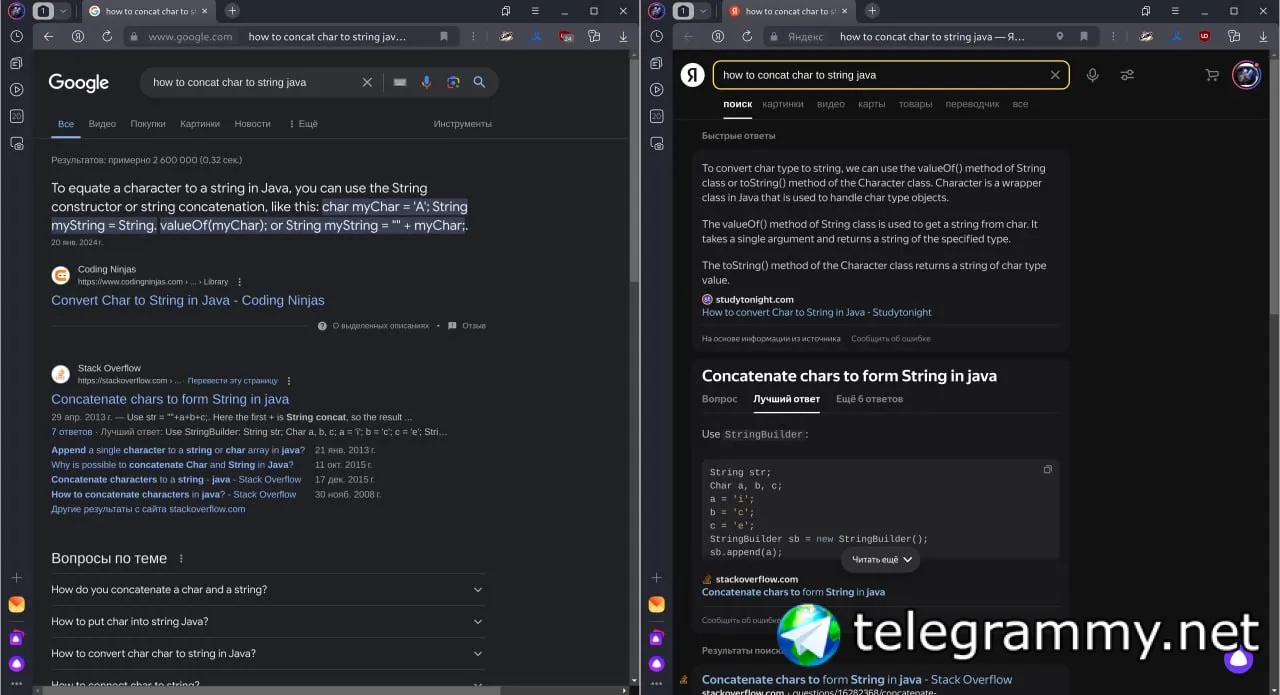Screen dimensions: 1280x695
Task: Switch to Google 'Покупки' tab
Action: point(148,124)
